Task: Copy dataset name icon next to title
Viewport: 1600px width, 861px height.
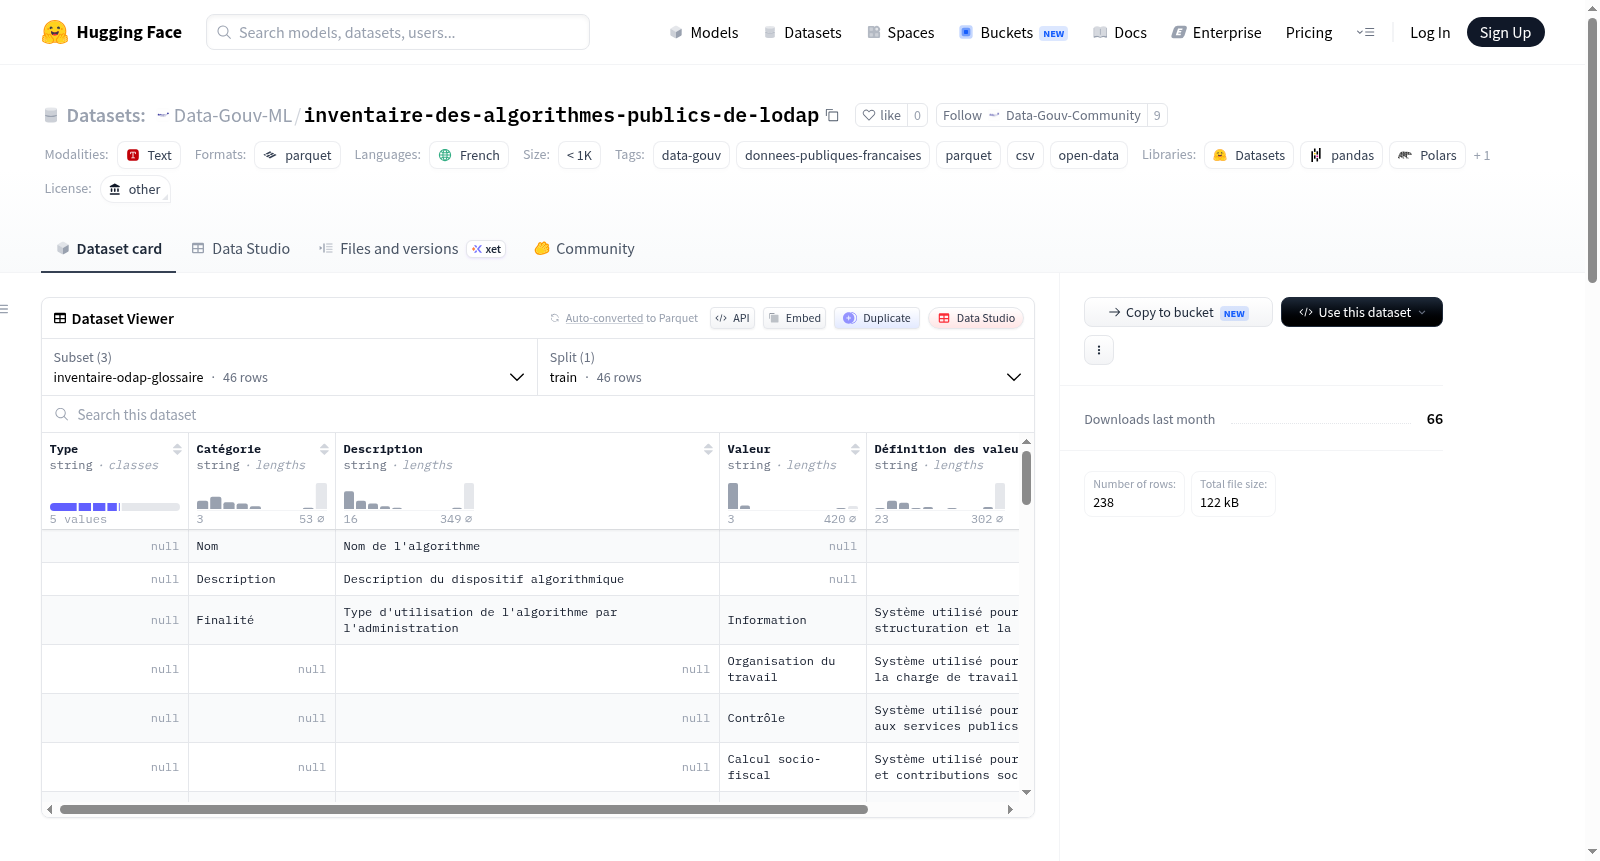Action: tap(832, 115)
